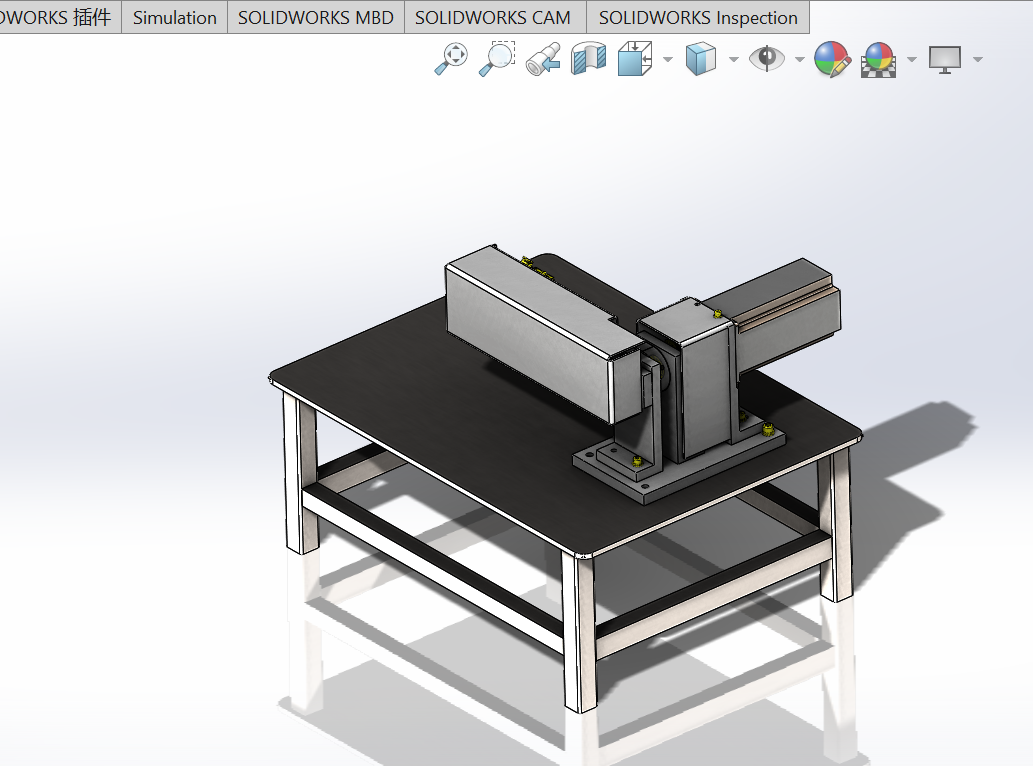
Task: Click the Zoom to Fit icon
Action: pyautogui.click(x=451, y=59)
